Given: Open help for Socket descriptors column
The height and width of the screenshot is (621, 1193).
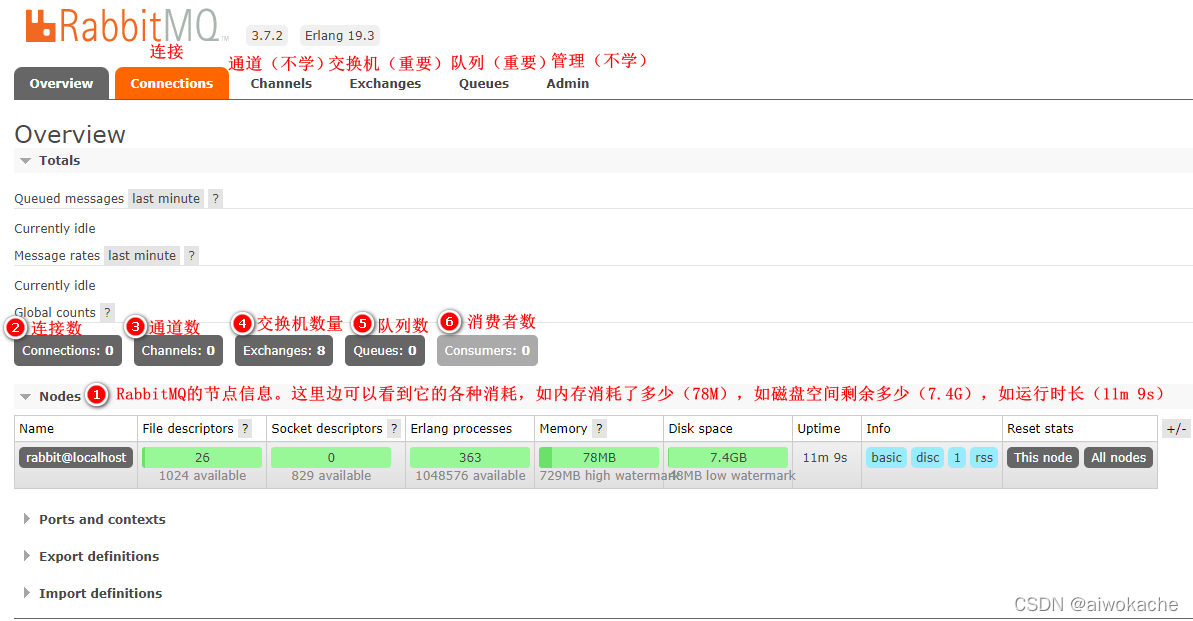Looking at the screenshot, I should pos(394,428).
